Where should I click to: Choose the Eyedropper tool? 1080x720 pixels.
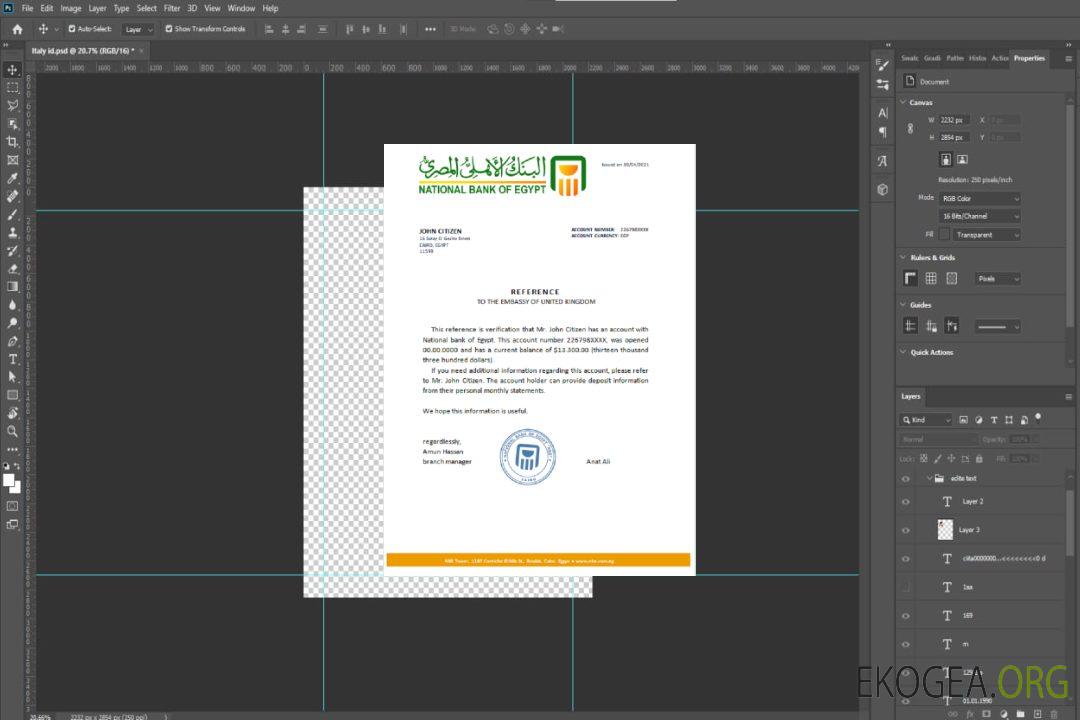pos(13,178)
